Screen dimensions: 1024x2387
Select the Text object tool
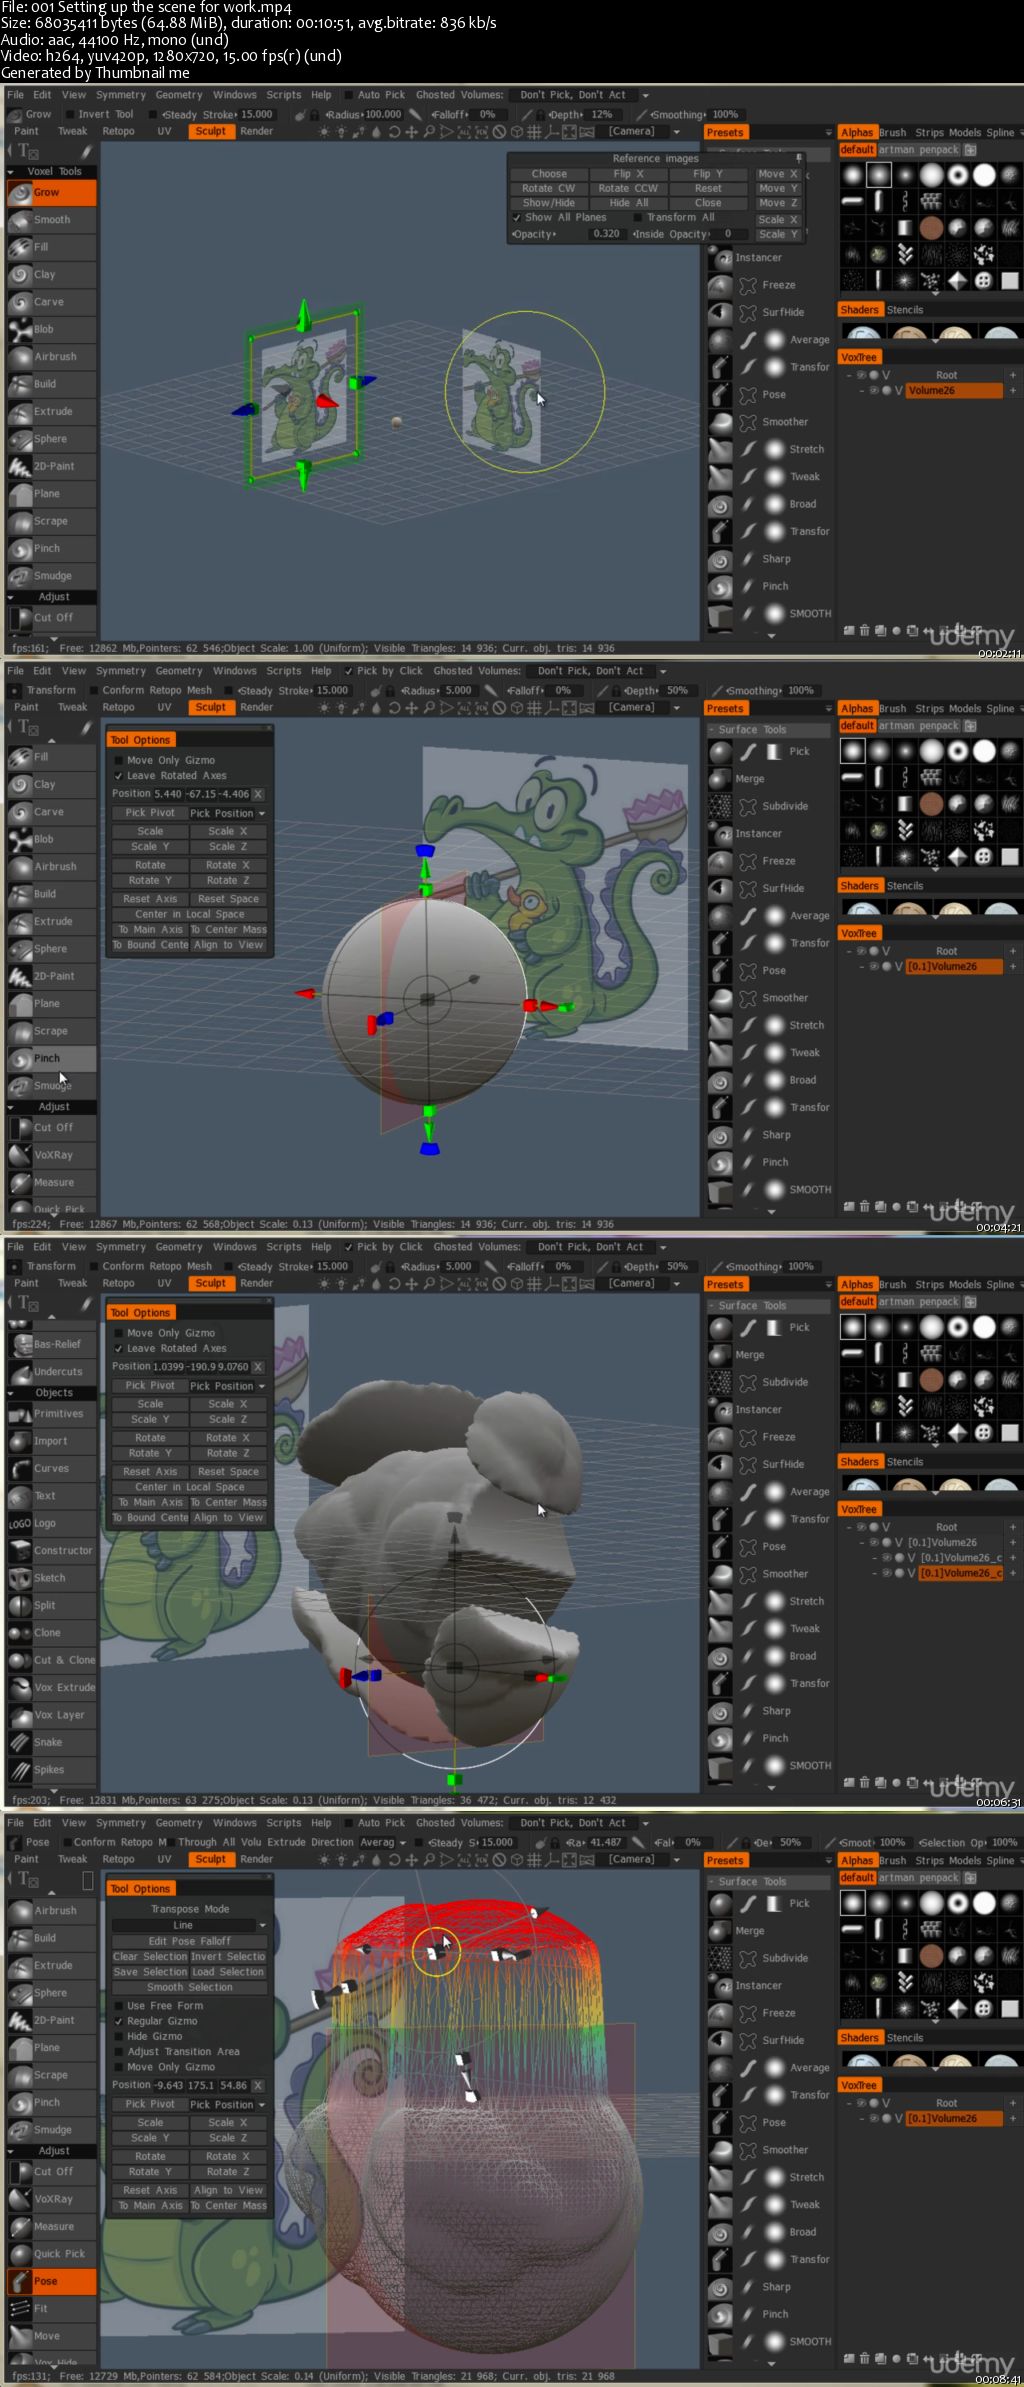(x=52, y=1495)
